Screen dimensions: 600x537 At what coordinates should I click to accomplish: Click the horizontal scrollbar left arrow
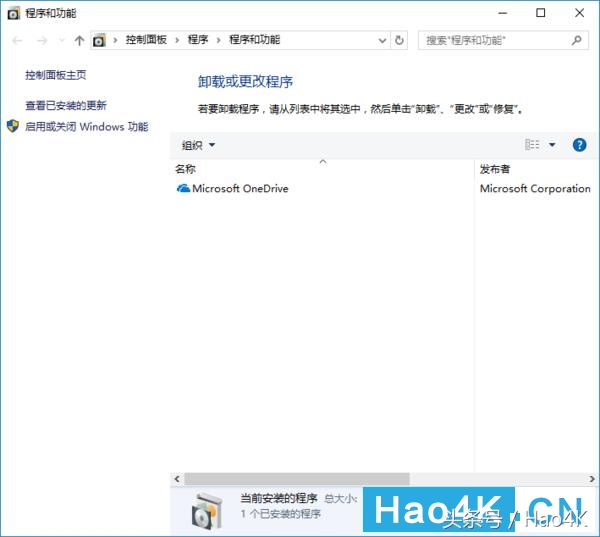[x=177, y=479]
